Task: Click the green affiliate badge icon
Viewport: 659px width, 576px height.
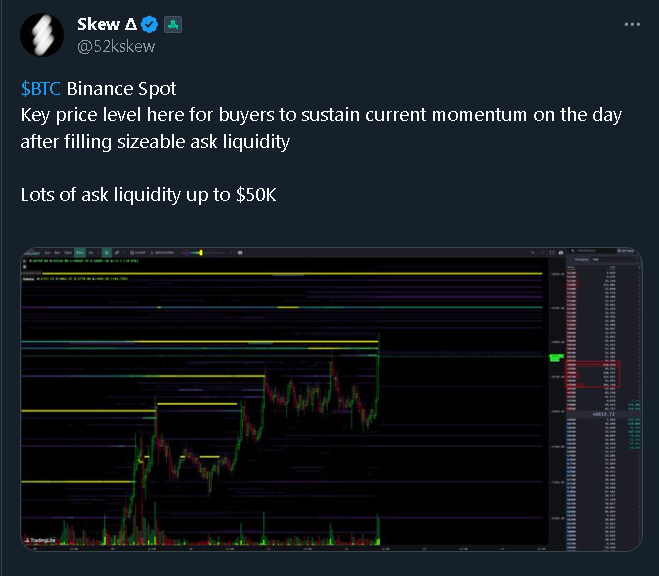Action: point(173,25)
